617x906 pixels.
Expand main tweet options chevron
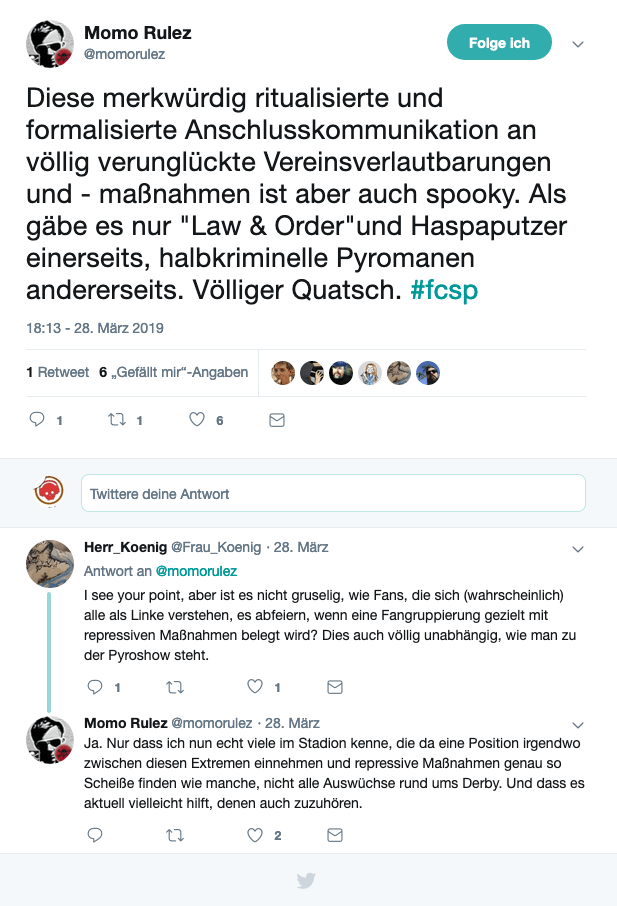[577, 44]
